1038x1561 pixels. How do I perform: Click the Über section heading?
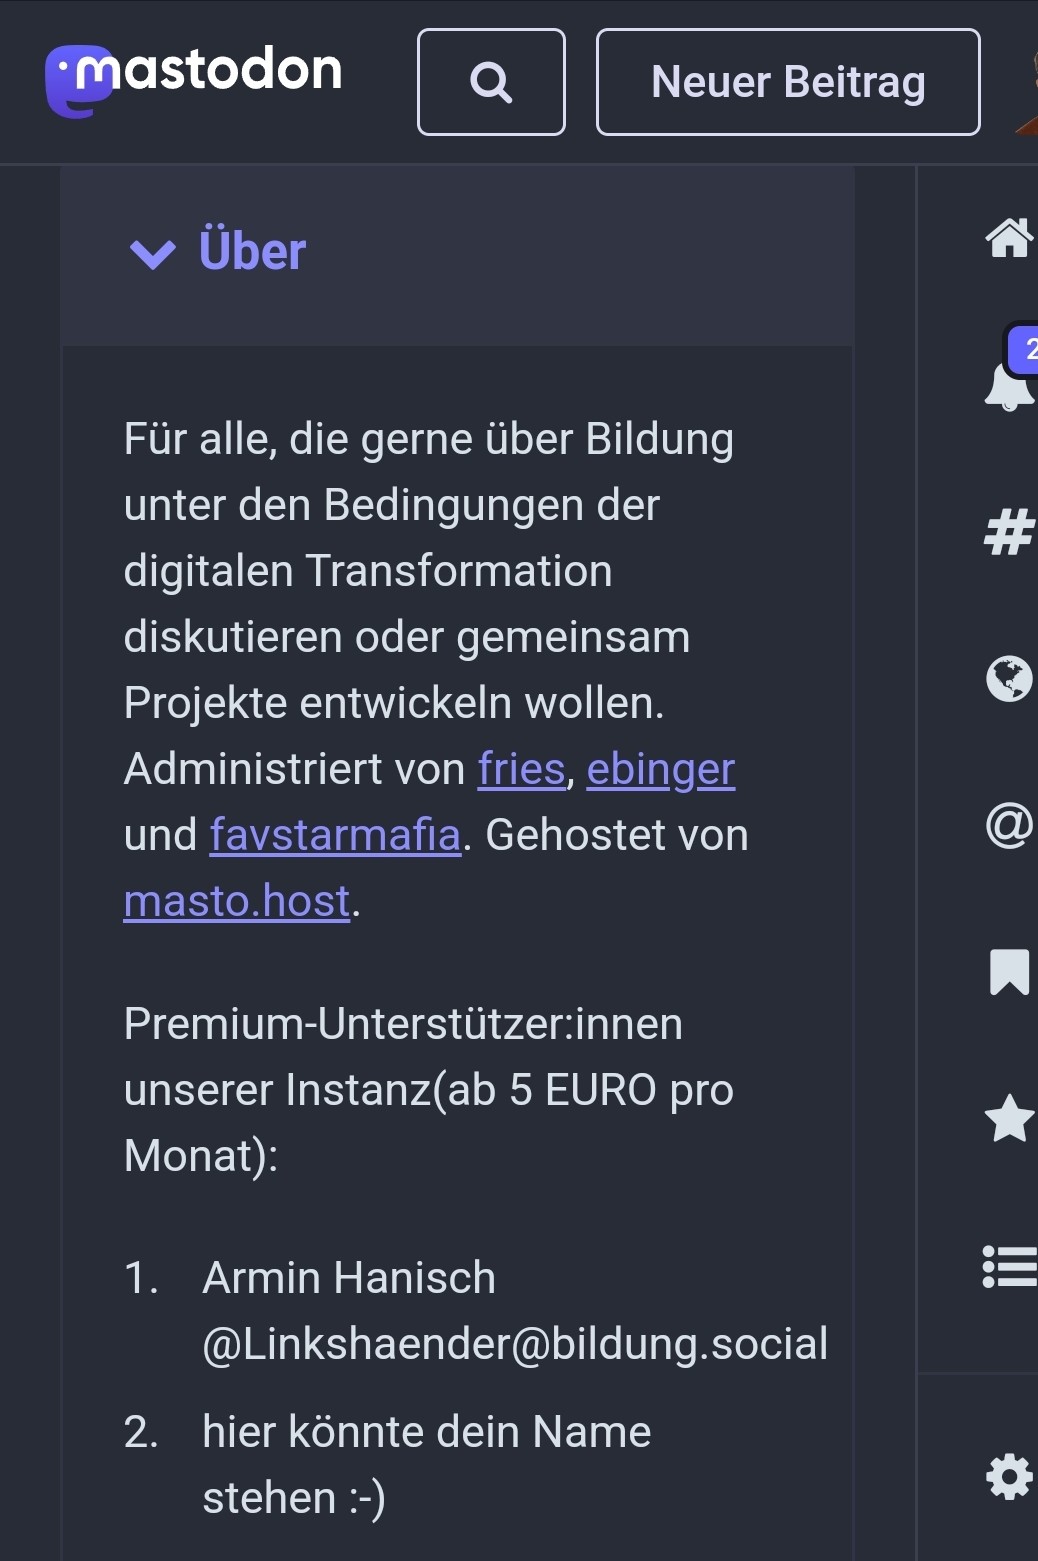(x=252, y=250)
